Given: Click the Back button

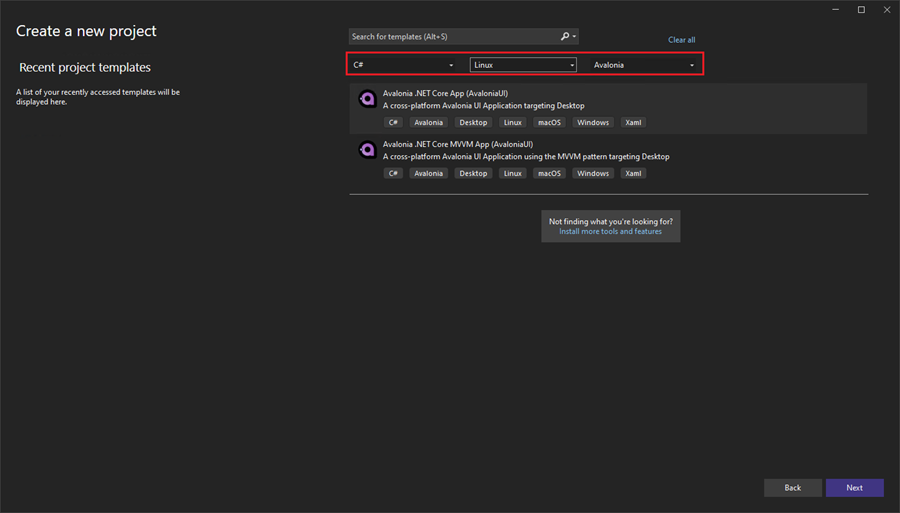Looking at the screenshot, I should click(x=792, y=488).
